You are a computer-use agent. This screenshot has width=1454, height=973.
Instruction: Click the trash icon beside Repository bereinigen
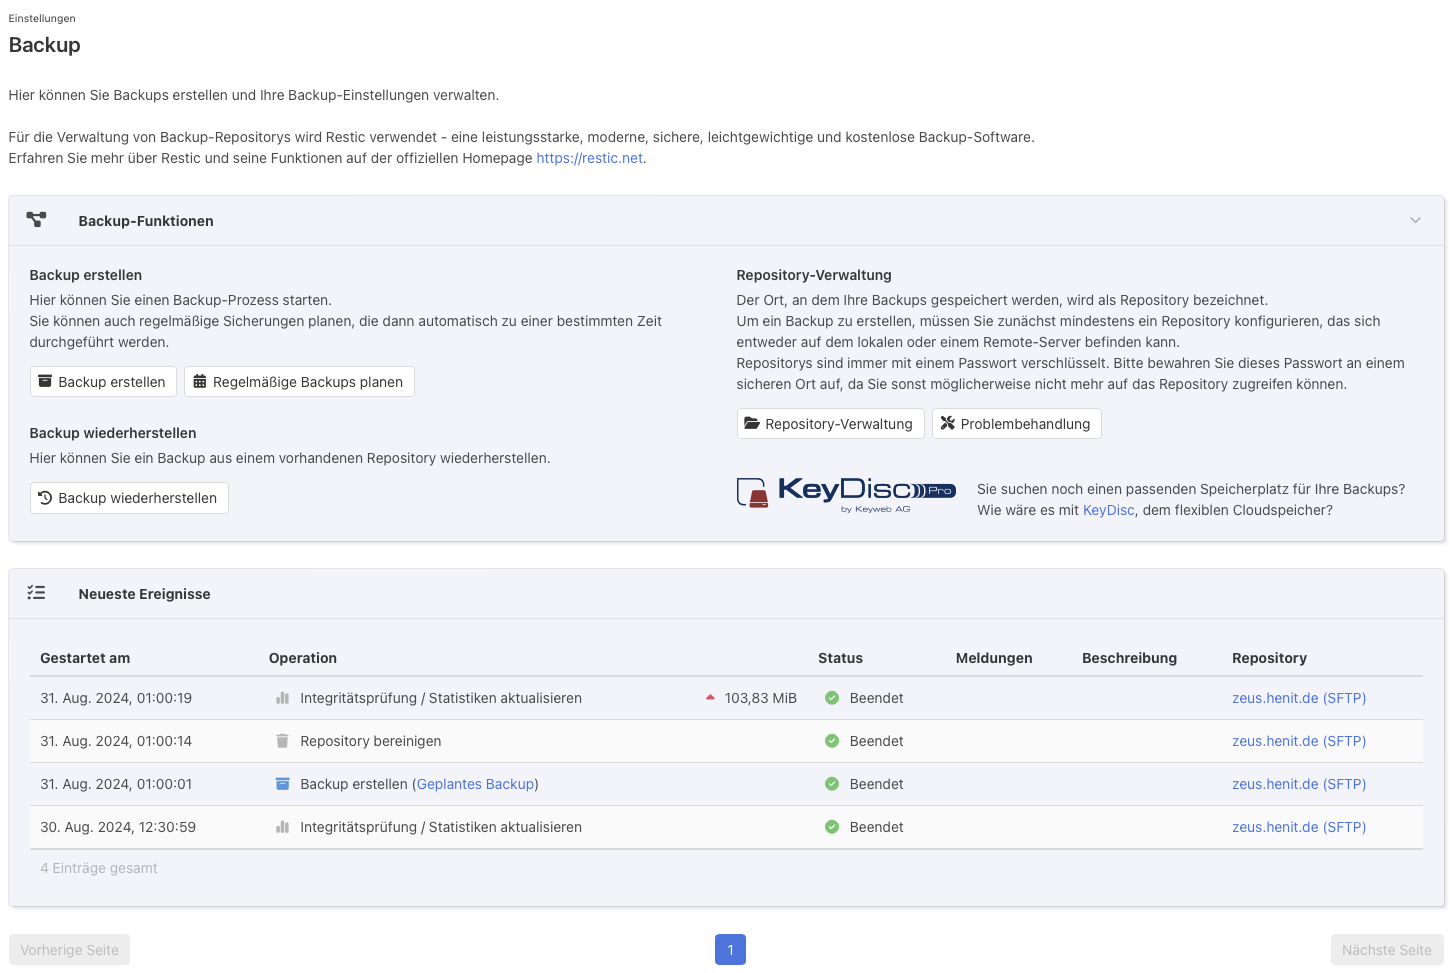tap(282, 741)
